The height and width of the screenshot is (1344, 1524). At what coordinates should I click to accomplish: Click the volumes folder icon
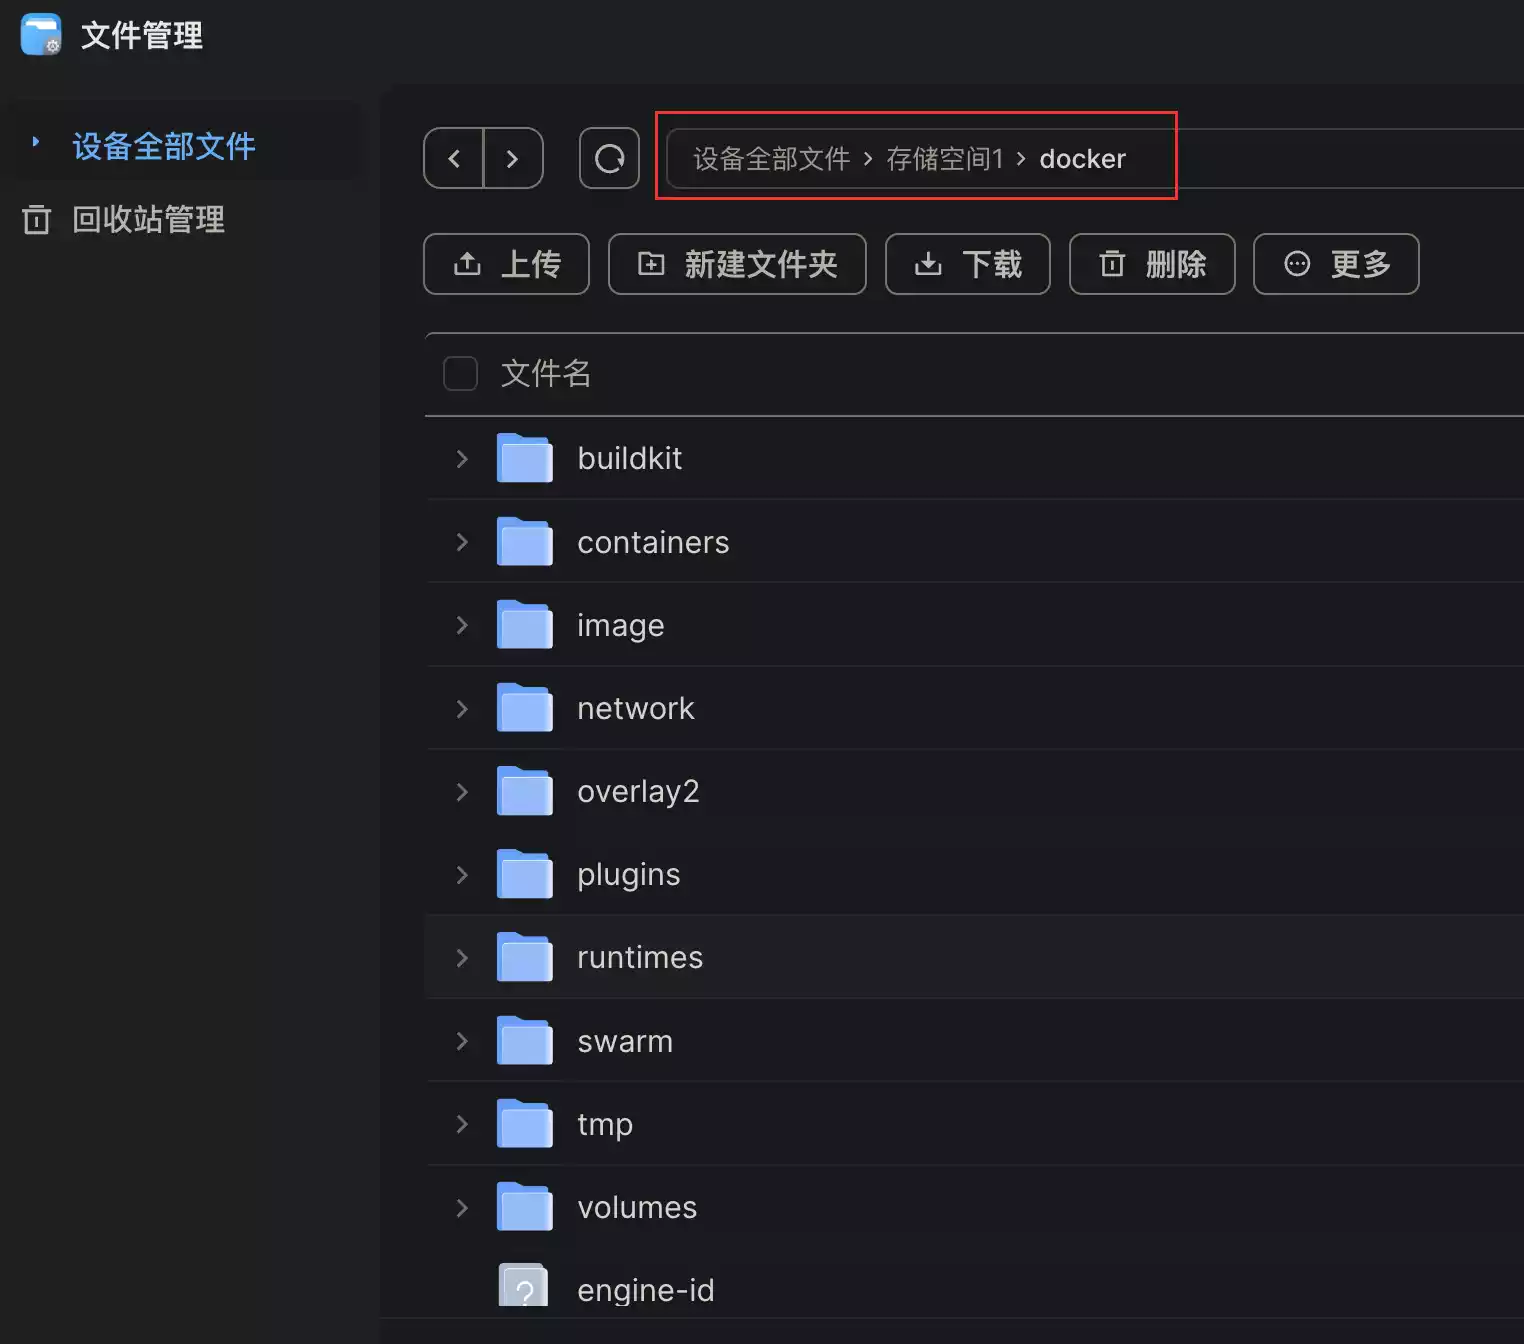click(525, 1207)
